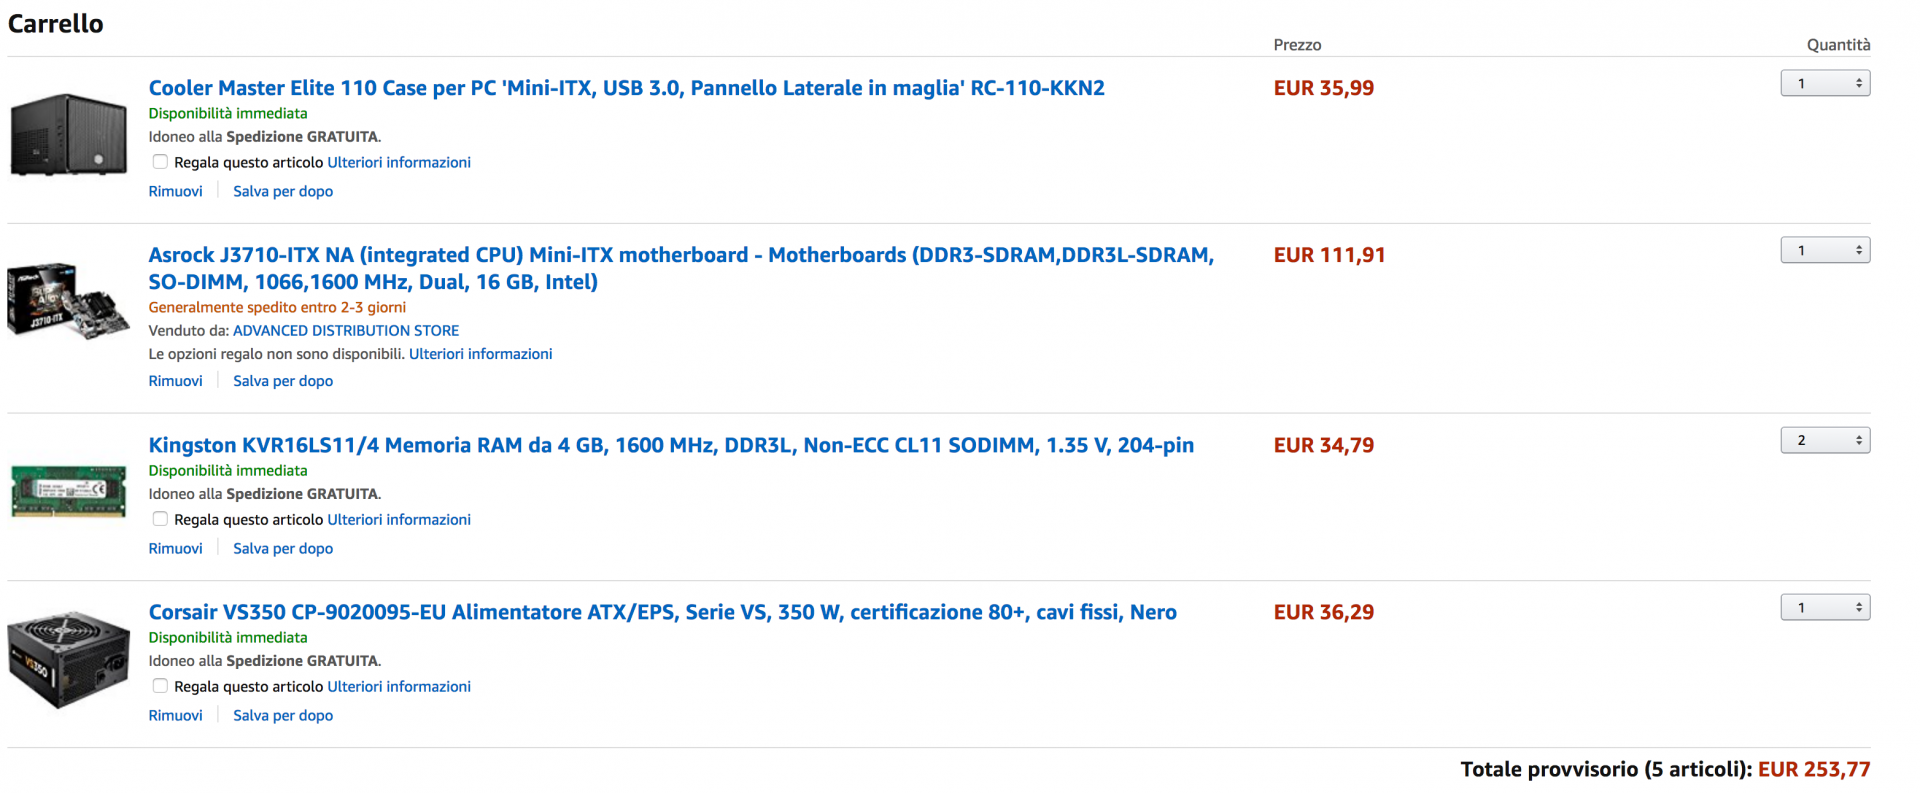
Task: Remove Cooler Master case with Rimuovi
Action: (x=175, y=191)
